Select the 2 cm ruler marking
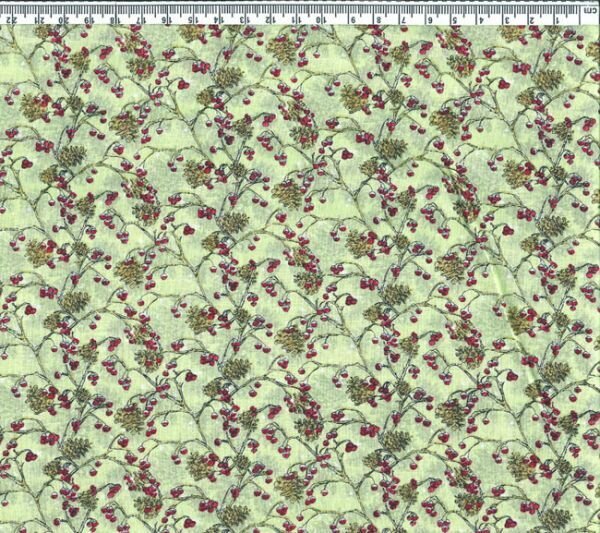Screen dimensions: 600x533 coord(531,18)
